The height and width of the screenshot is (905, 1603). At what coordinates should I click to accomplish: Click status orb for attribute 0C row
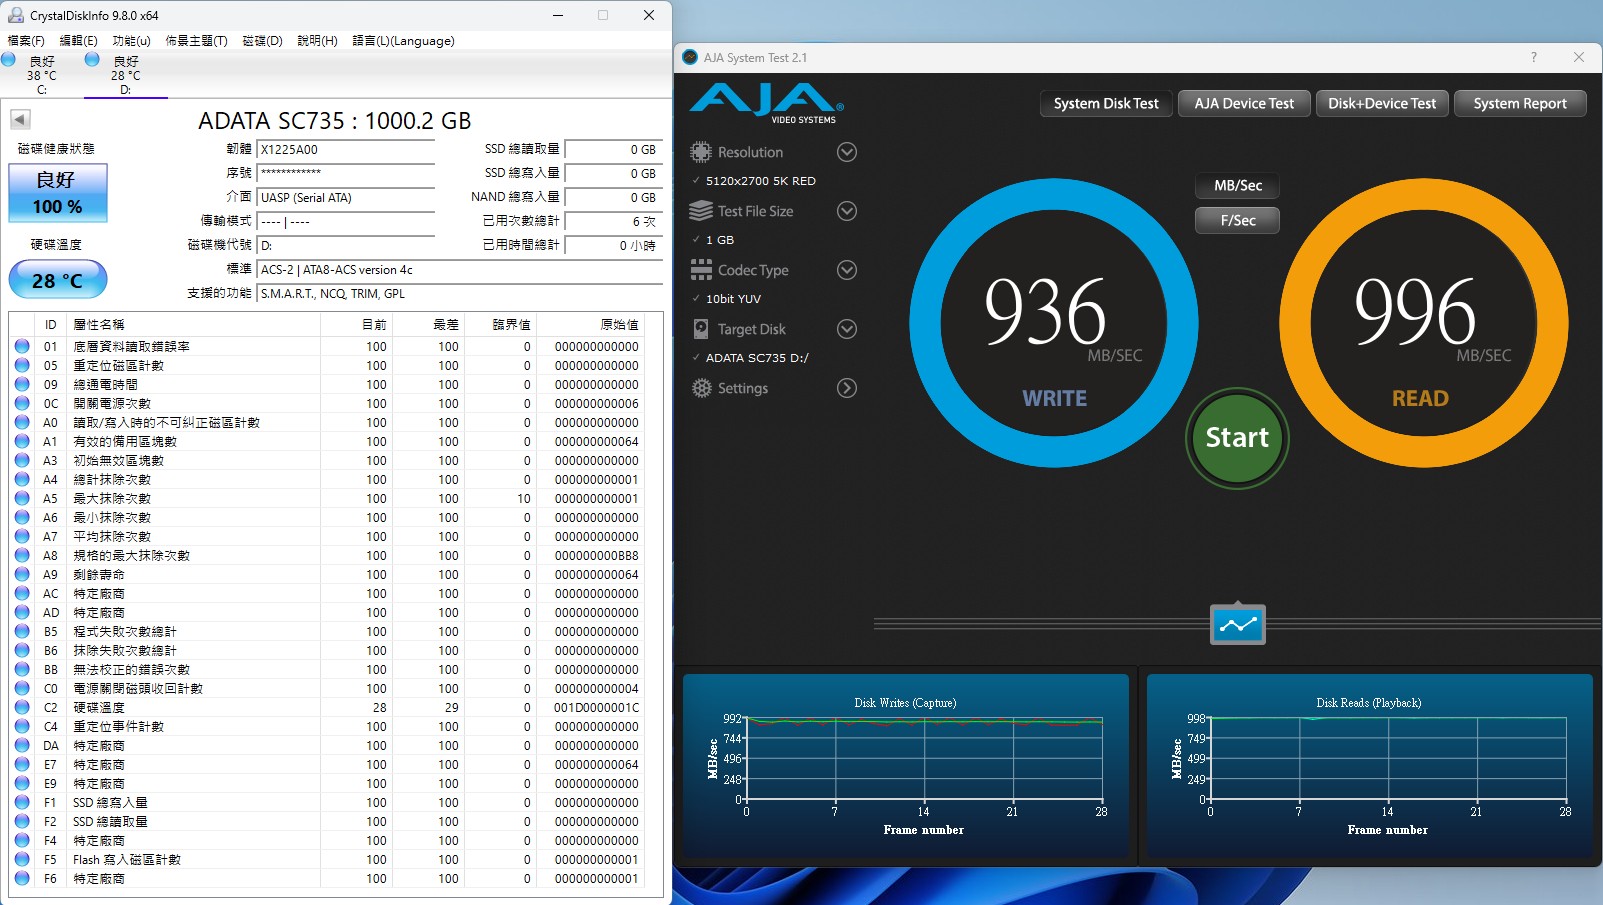[x=22, y=403]
